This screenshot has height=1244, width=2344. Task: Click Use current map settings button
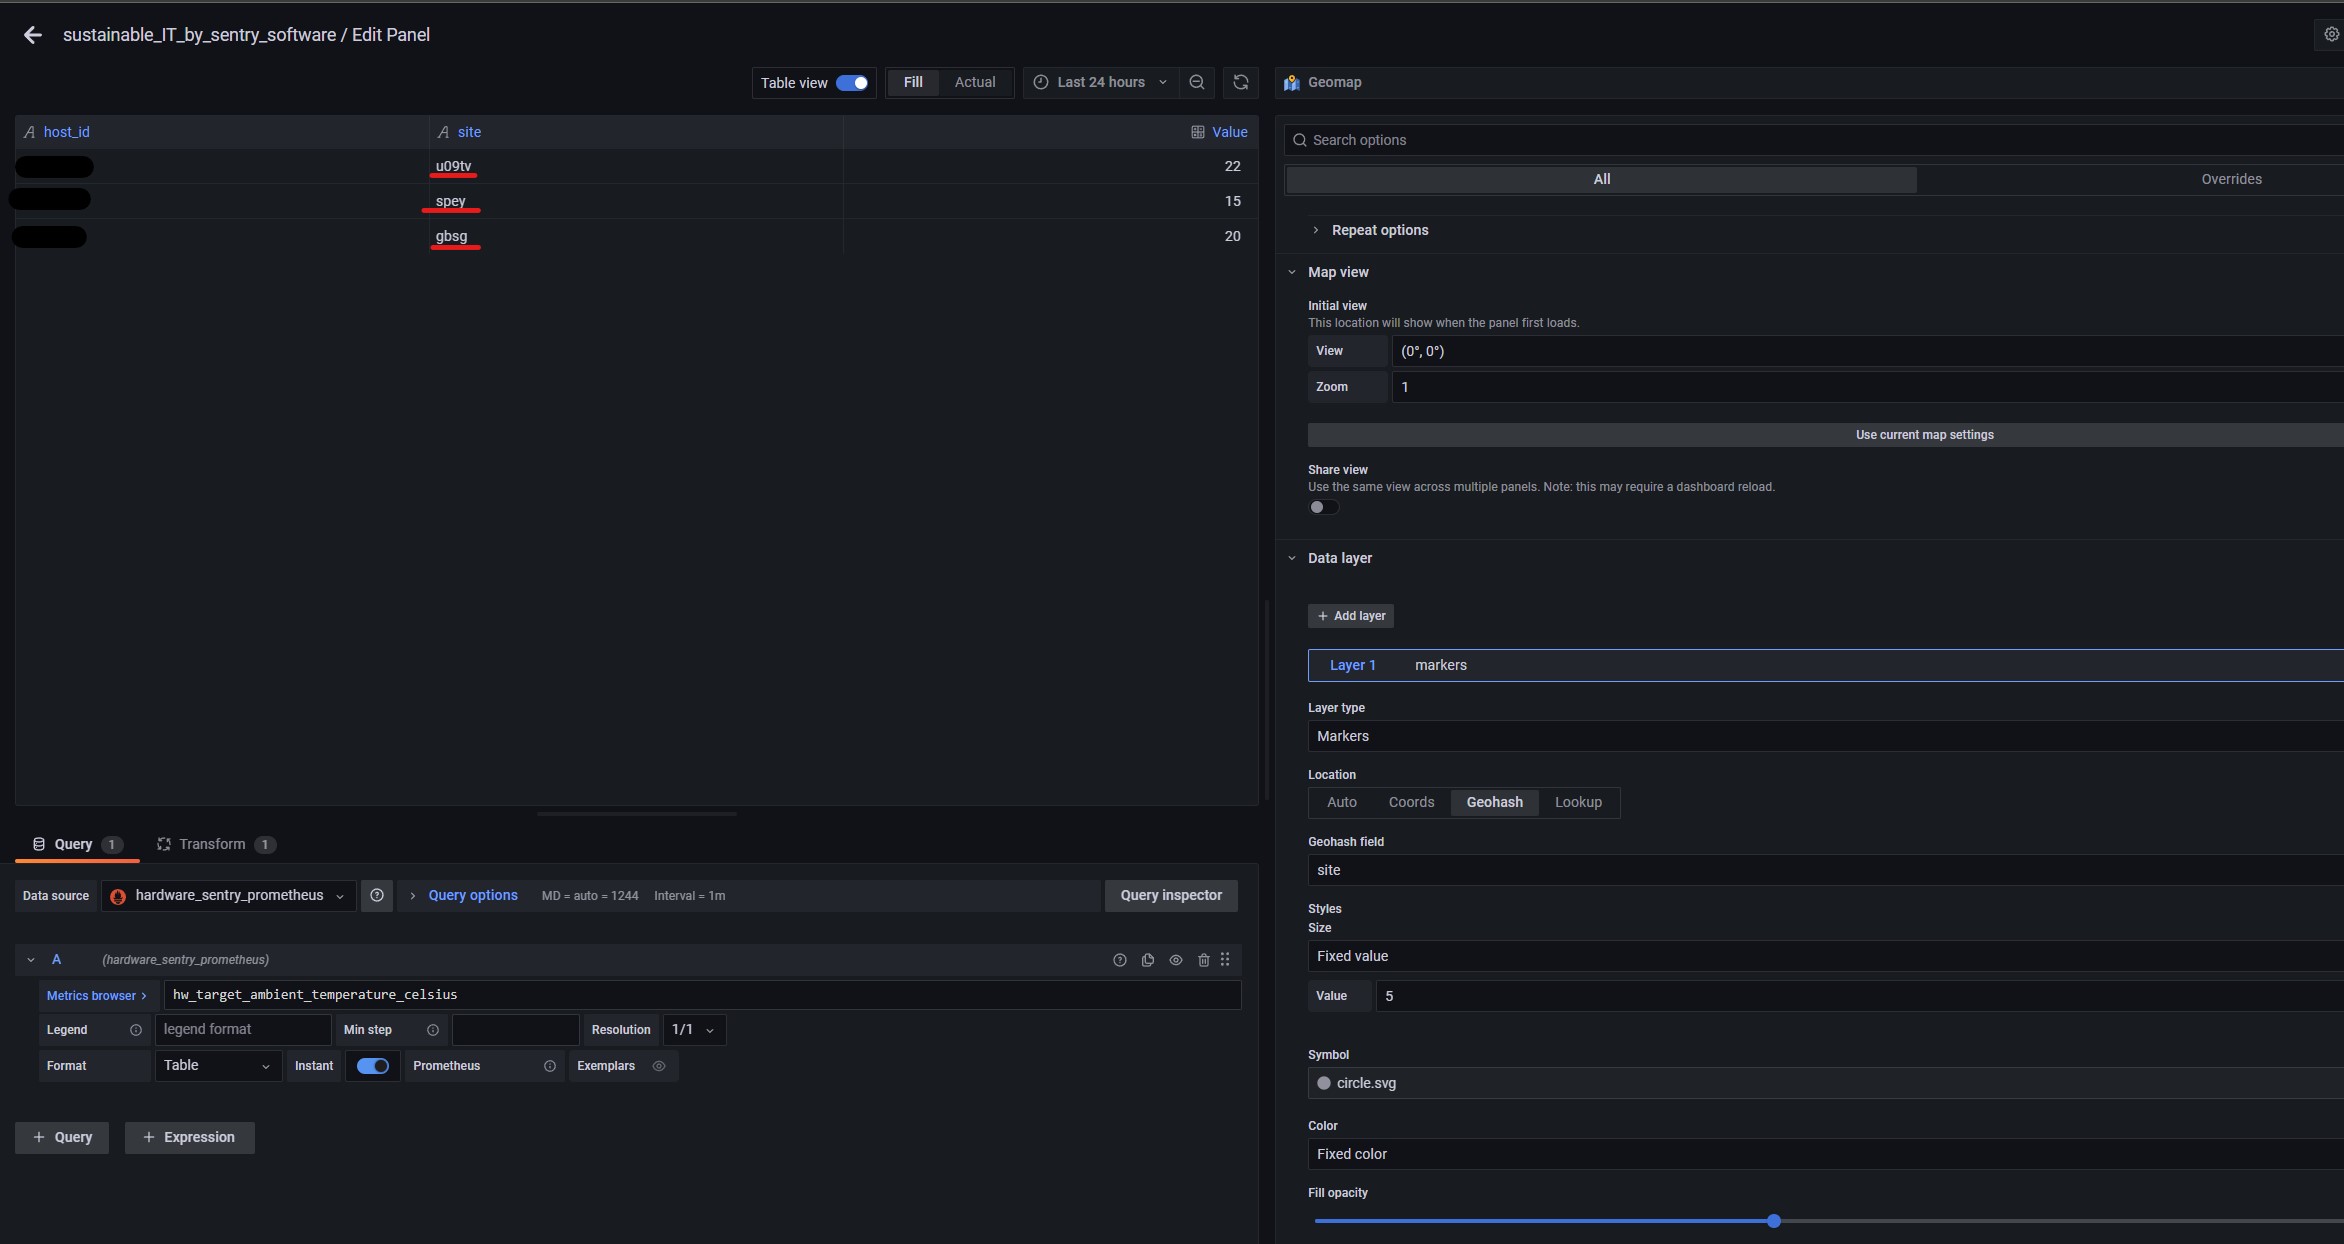(1826, 435)
